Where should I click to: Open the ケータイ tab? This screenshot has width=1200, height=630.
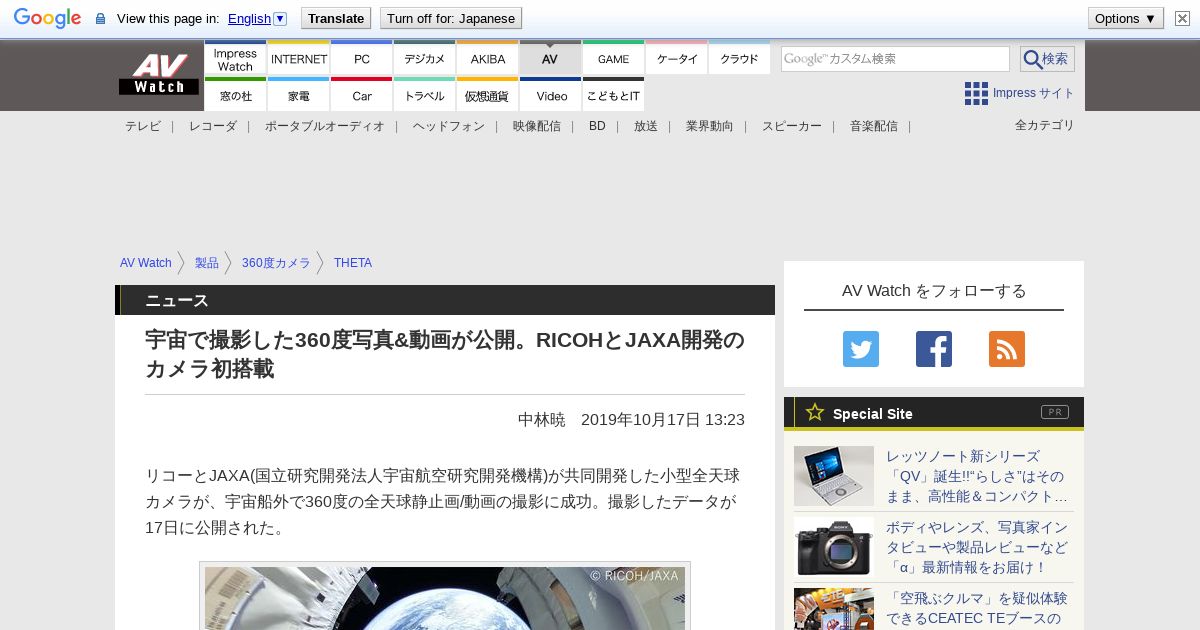677,59
